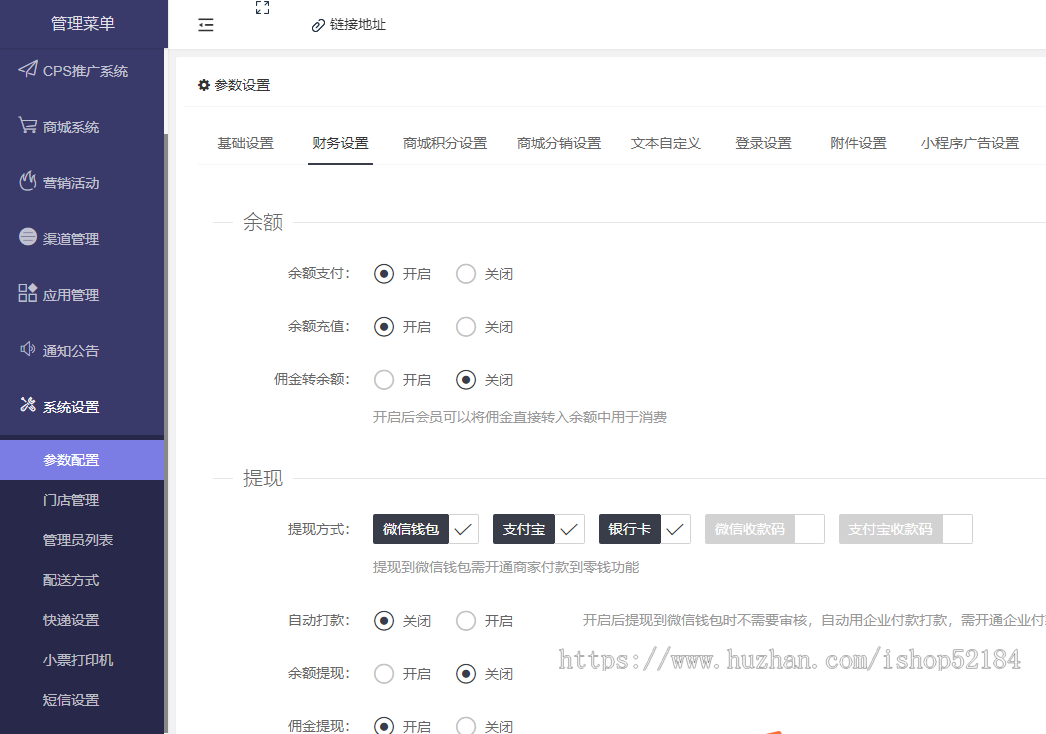Screen dimensions: 1046x734
Task: Click the 营销活动 flame icon
Action: click(27, 181)
